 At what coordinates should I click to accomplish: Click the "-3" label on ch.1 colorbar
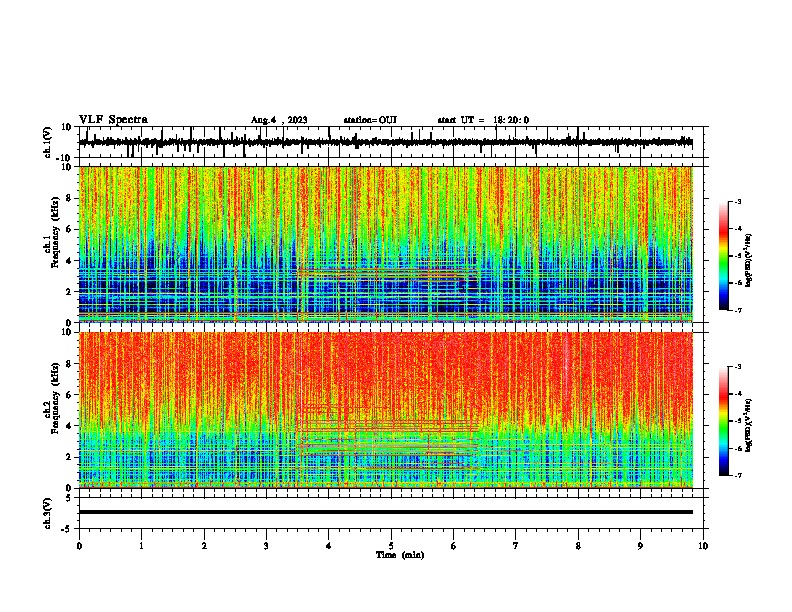click(x=737, y=202)
